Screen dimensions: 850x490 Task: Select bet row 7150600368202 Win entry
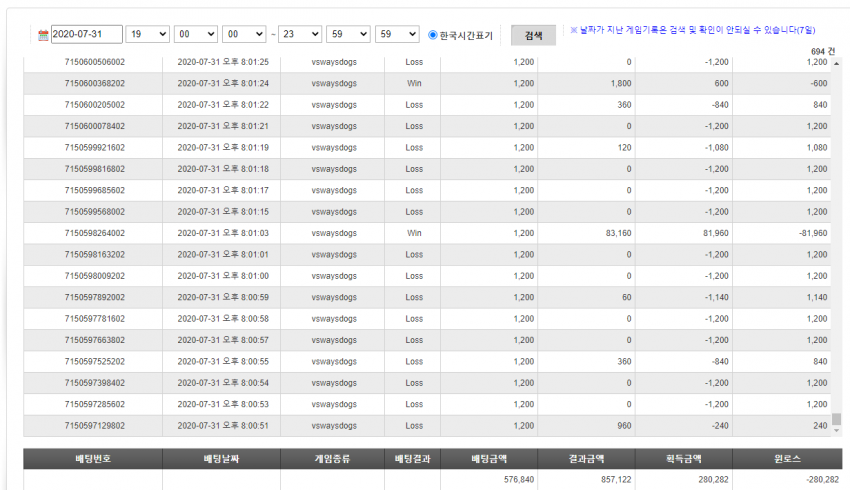(427, 83)
